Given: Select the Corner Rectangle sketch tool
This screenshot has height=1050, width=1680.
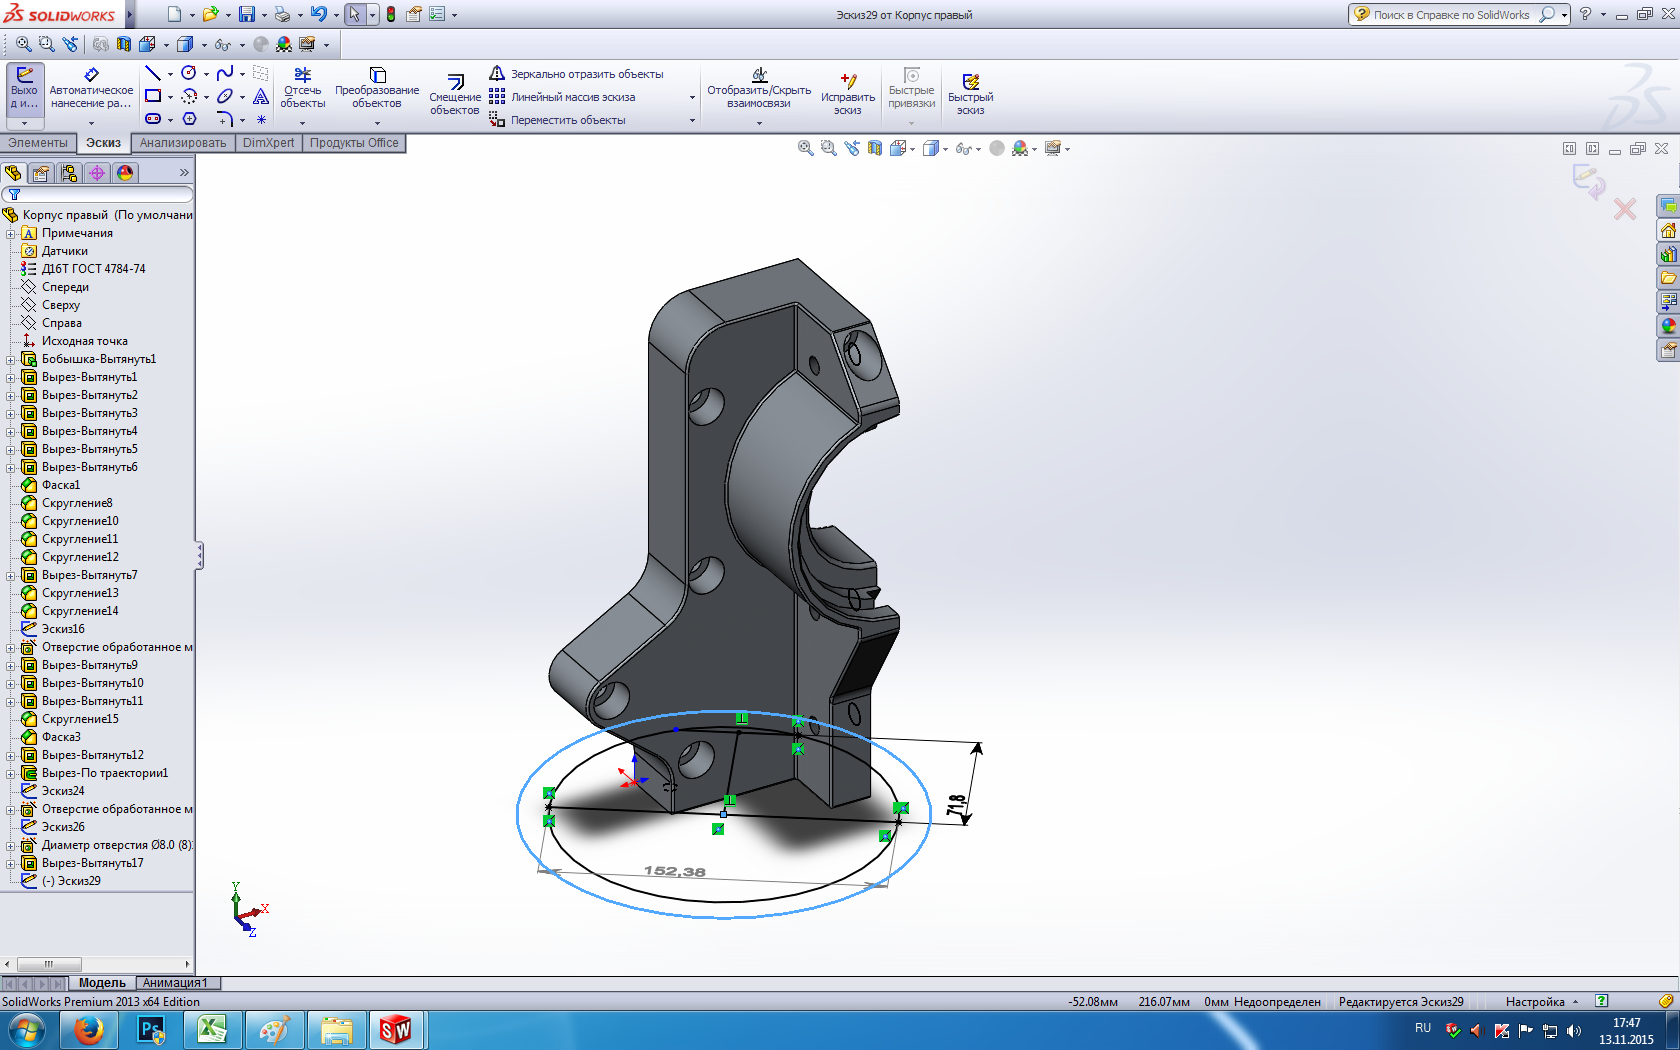Looking at the screenshot, I should point(153,96).
